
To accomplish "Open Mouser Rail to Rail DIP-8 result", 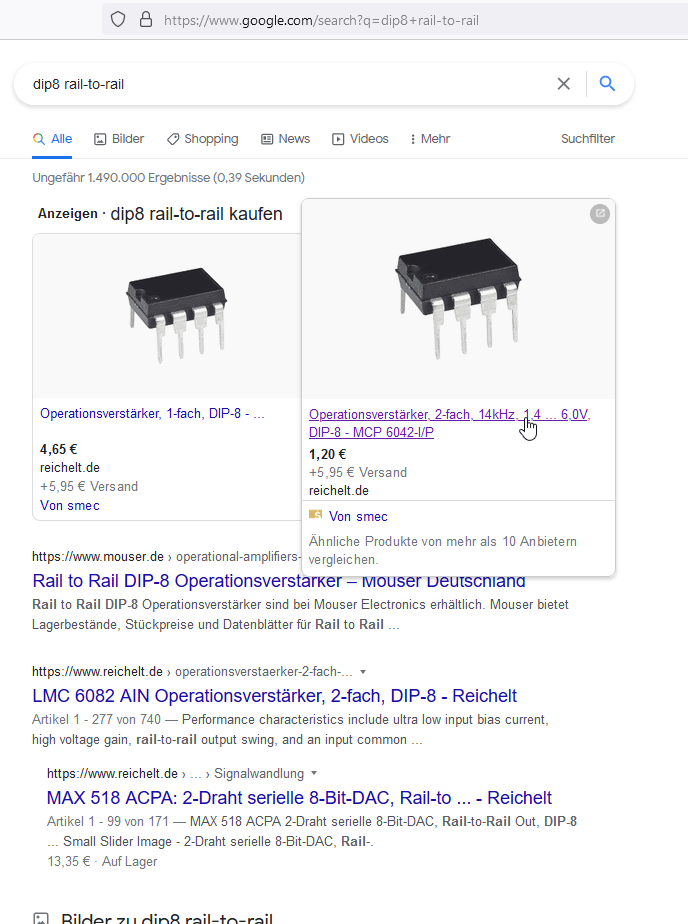I will click(279, 581).
